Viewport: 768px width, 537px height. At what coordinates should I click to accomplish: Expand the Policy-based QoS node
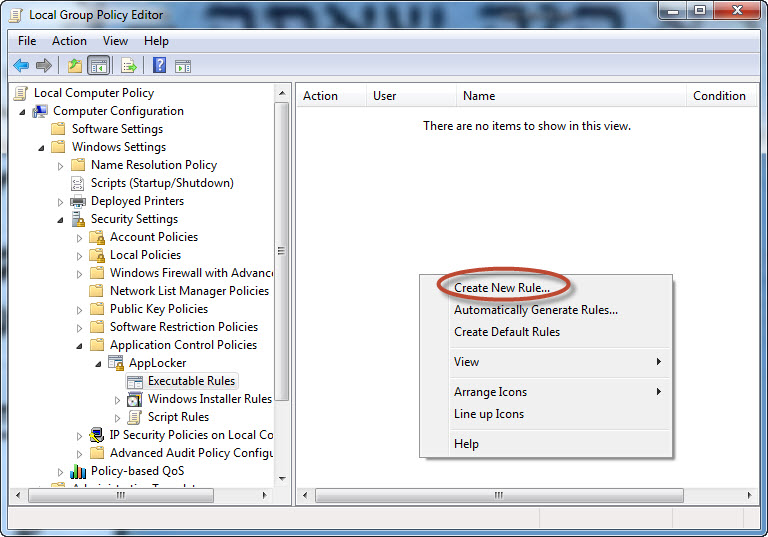click(60, 472)
